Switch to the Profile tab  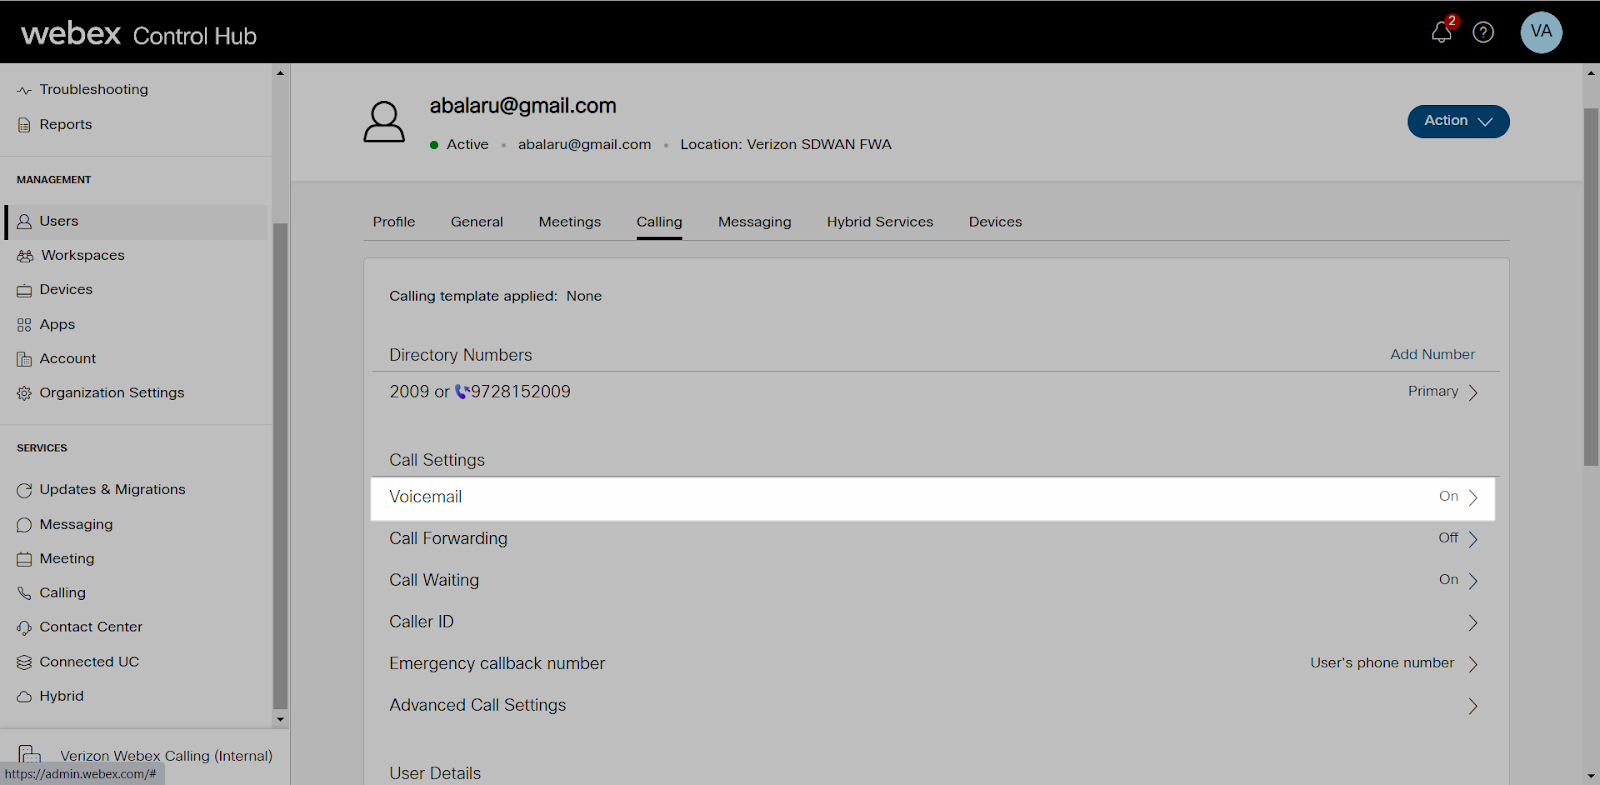394,222
